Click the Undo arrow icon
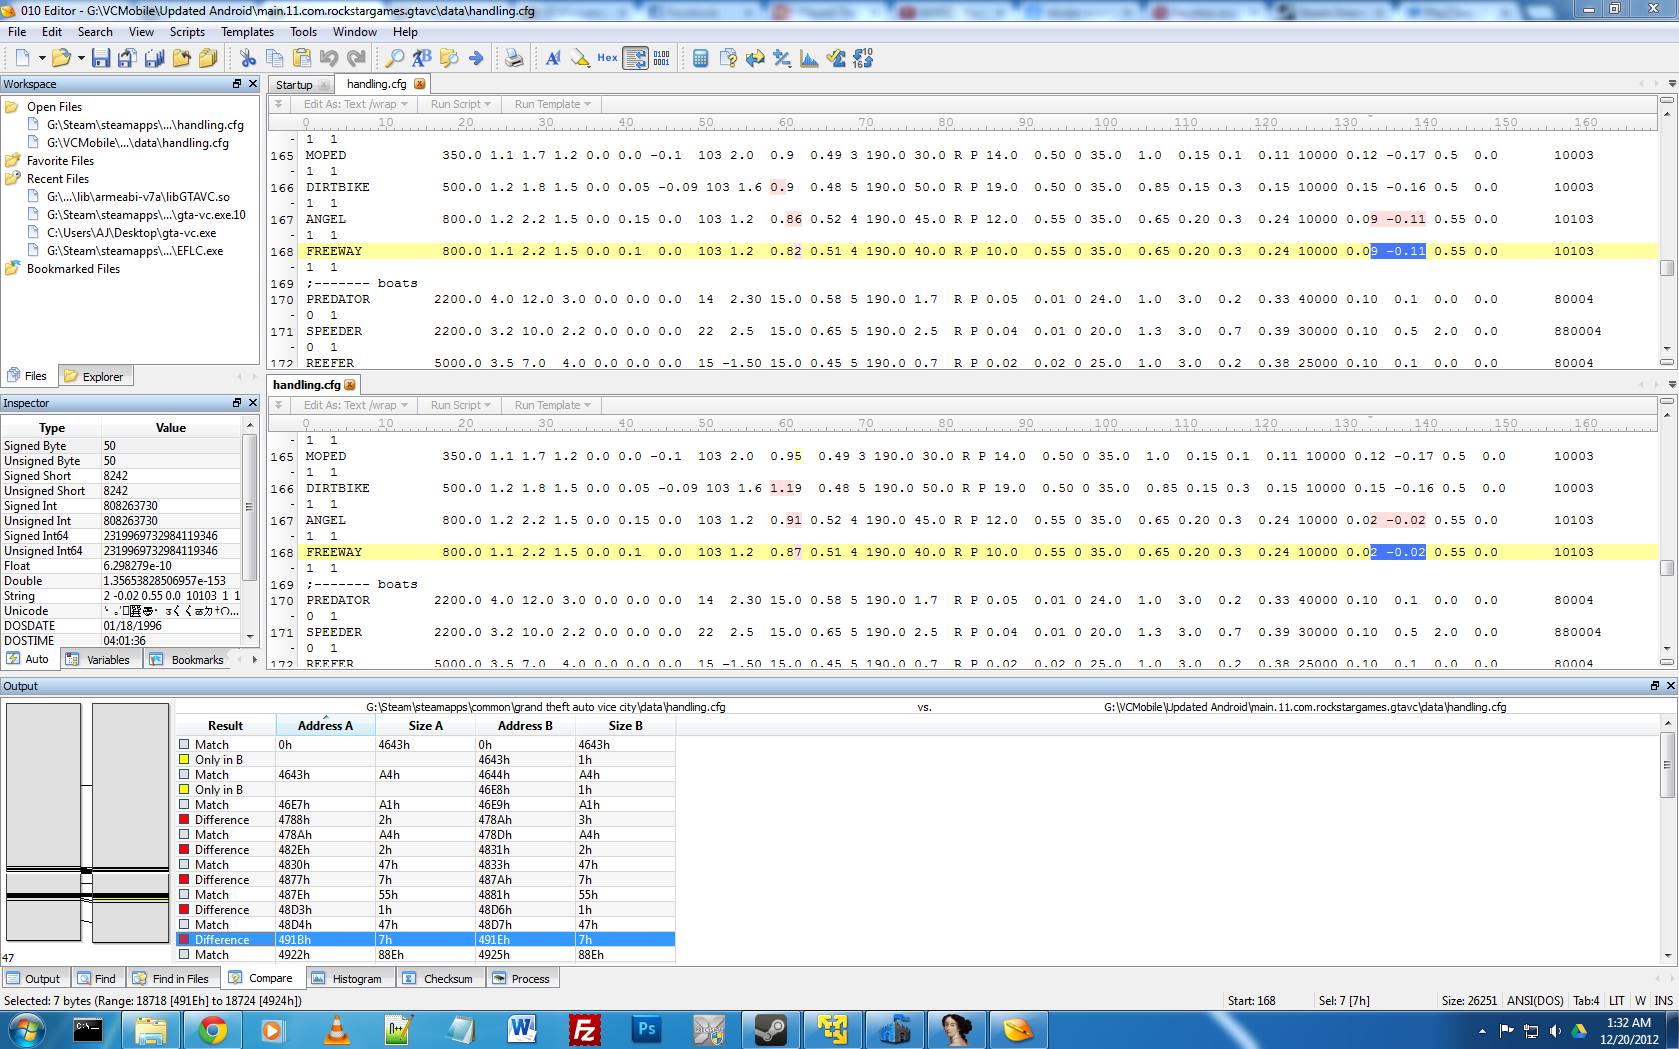Screen dimensions: 1679x1049 [x=329, y=58]
